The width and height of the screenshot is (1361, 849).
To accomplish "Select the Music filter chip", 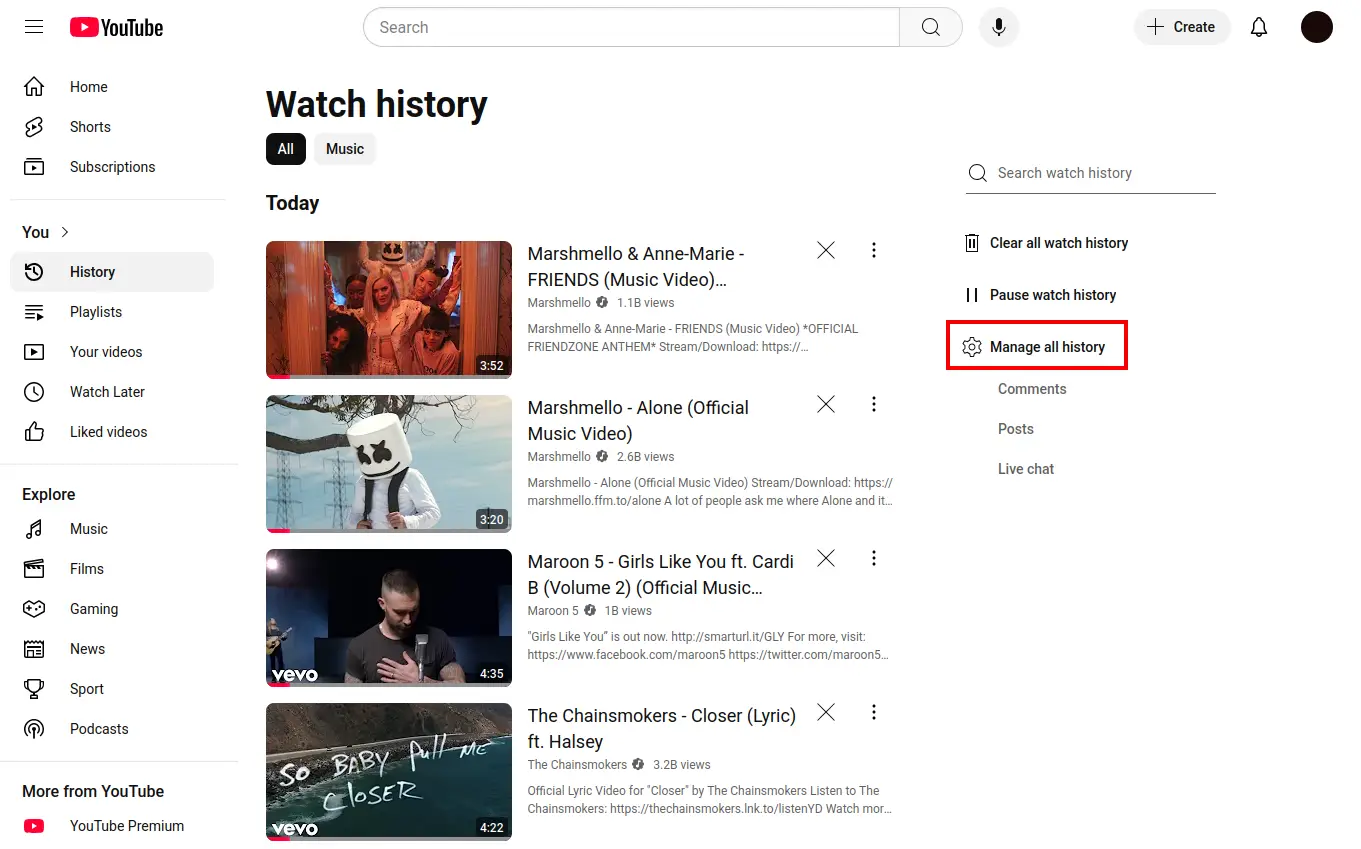I will [345, 149].
